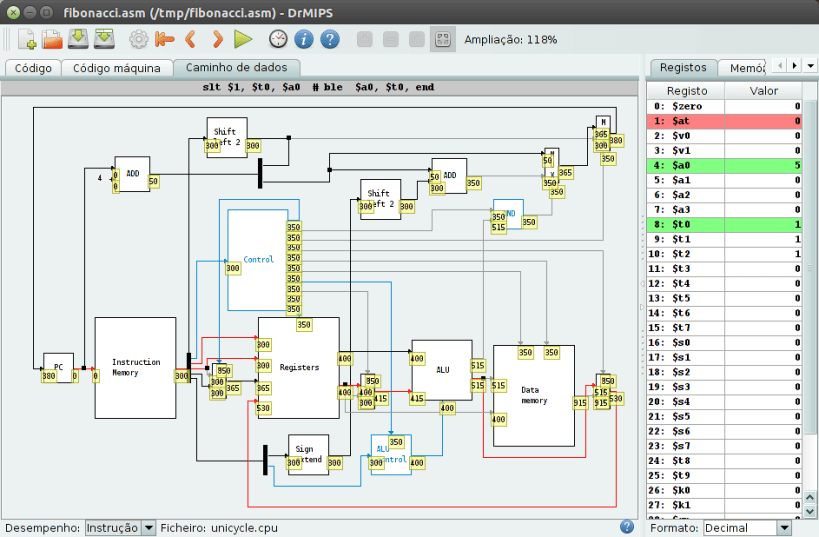The width and height of the screenshot is (819, 537).
Task: Click the save file icon
Action: [78, 40]
